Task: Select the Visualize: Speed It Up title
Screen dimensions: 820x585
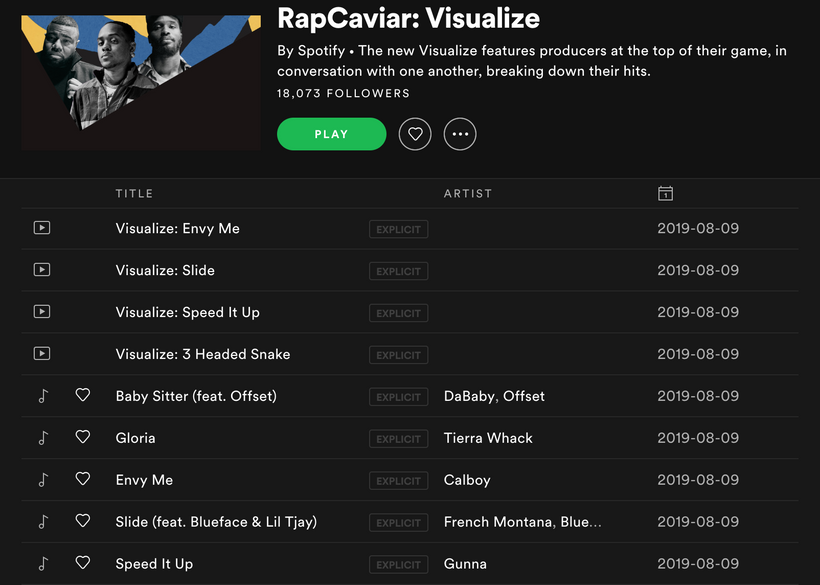Action: [188, 313]
